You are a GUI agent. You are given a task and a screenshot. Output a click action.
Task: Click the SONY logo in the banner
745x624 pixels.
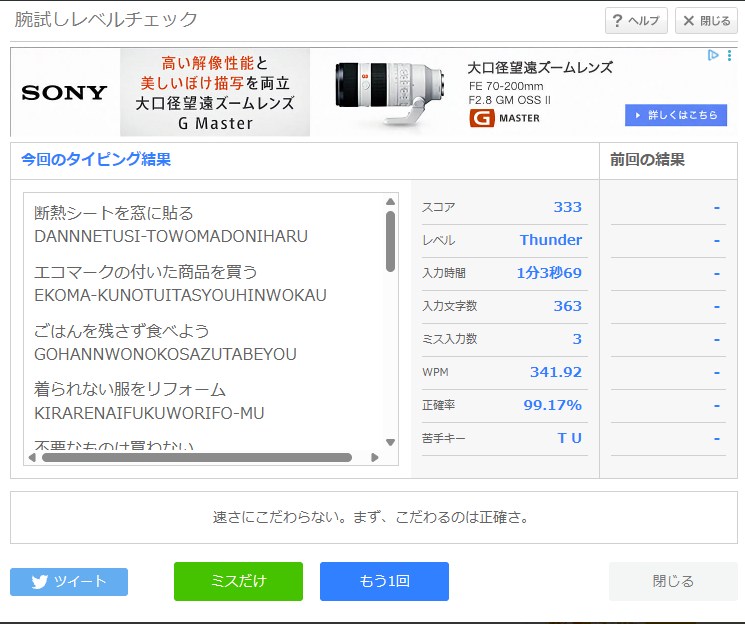point(64,93)
